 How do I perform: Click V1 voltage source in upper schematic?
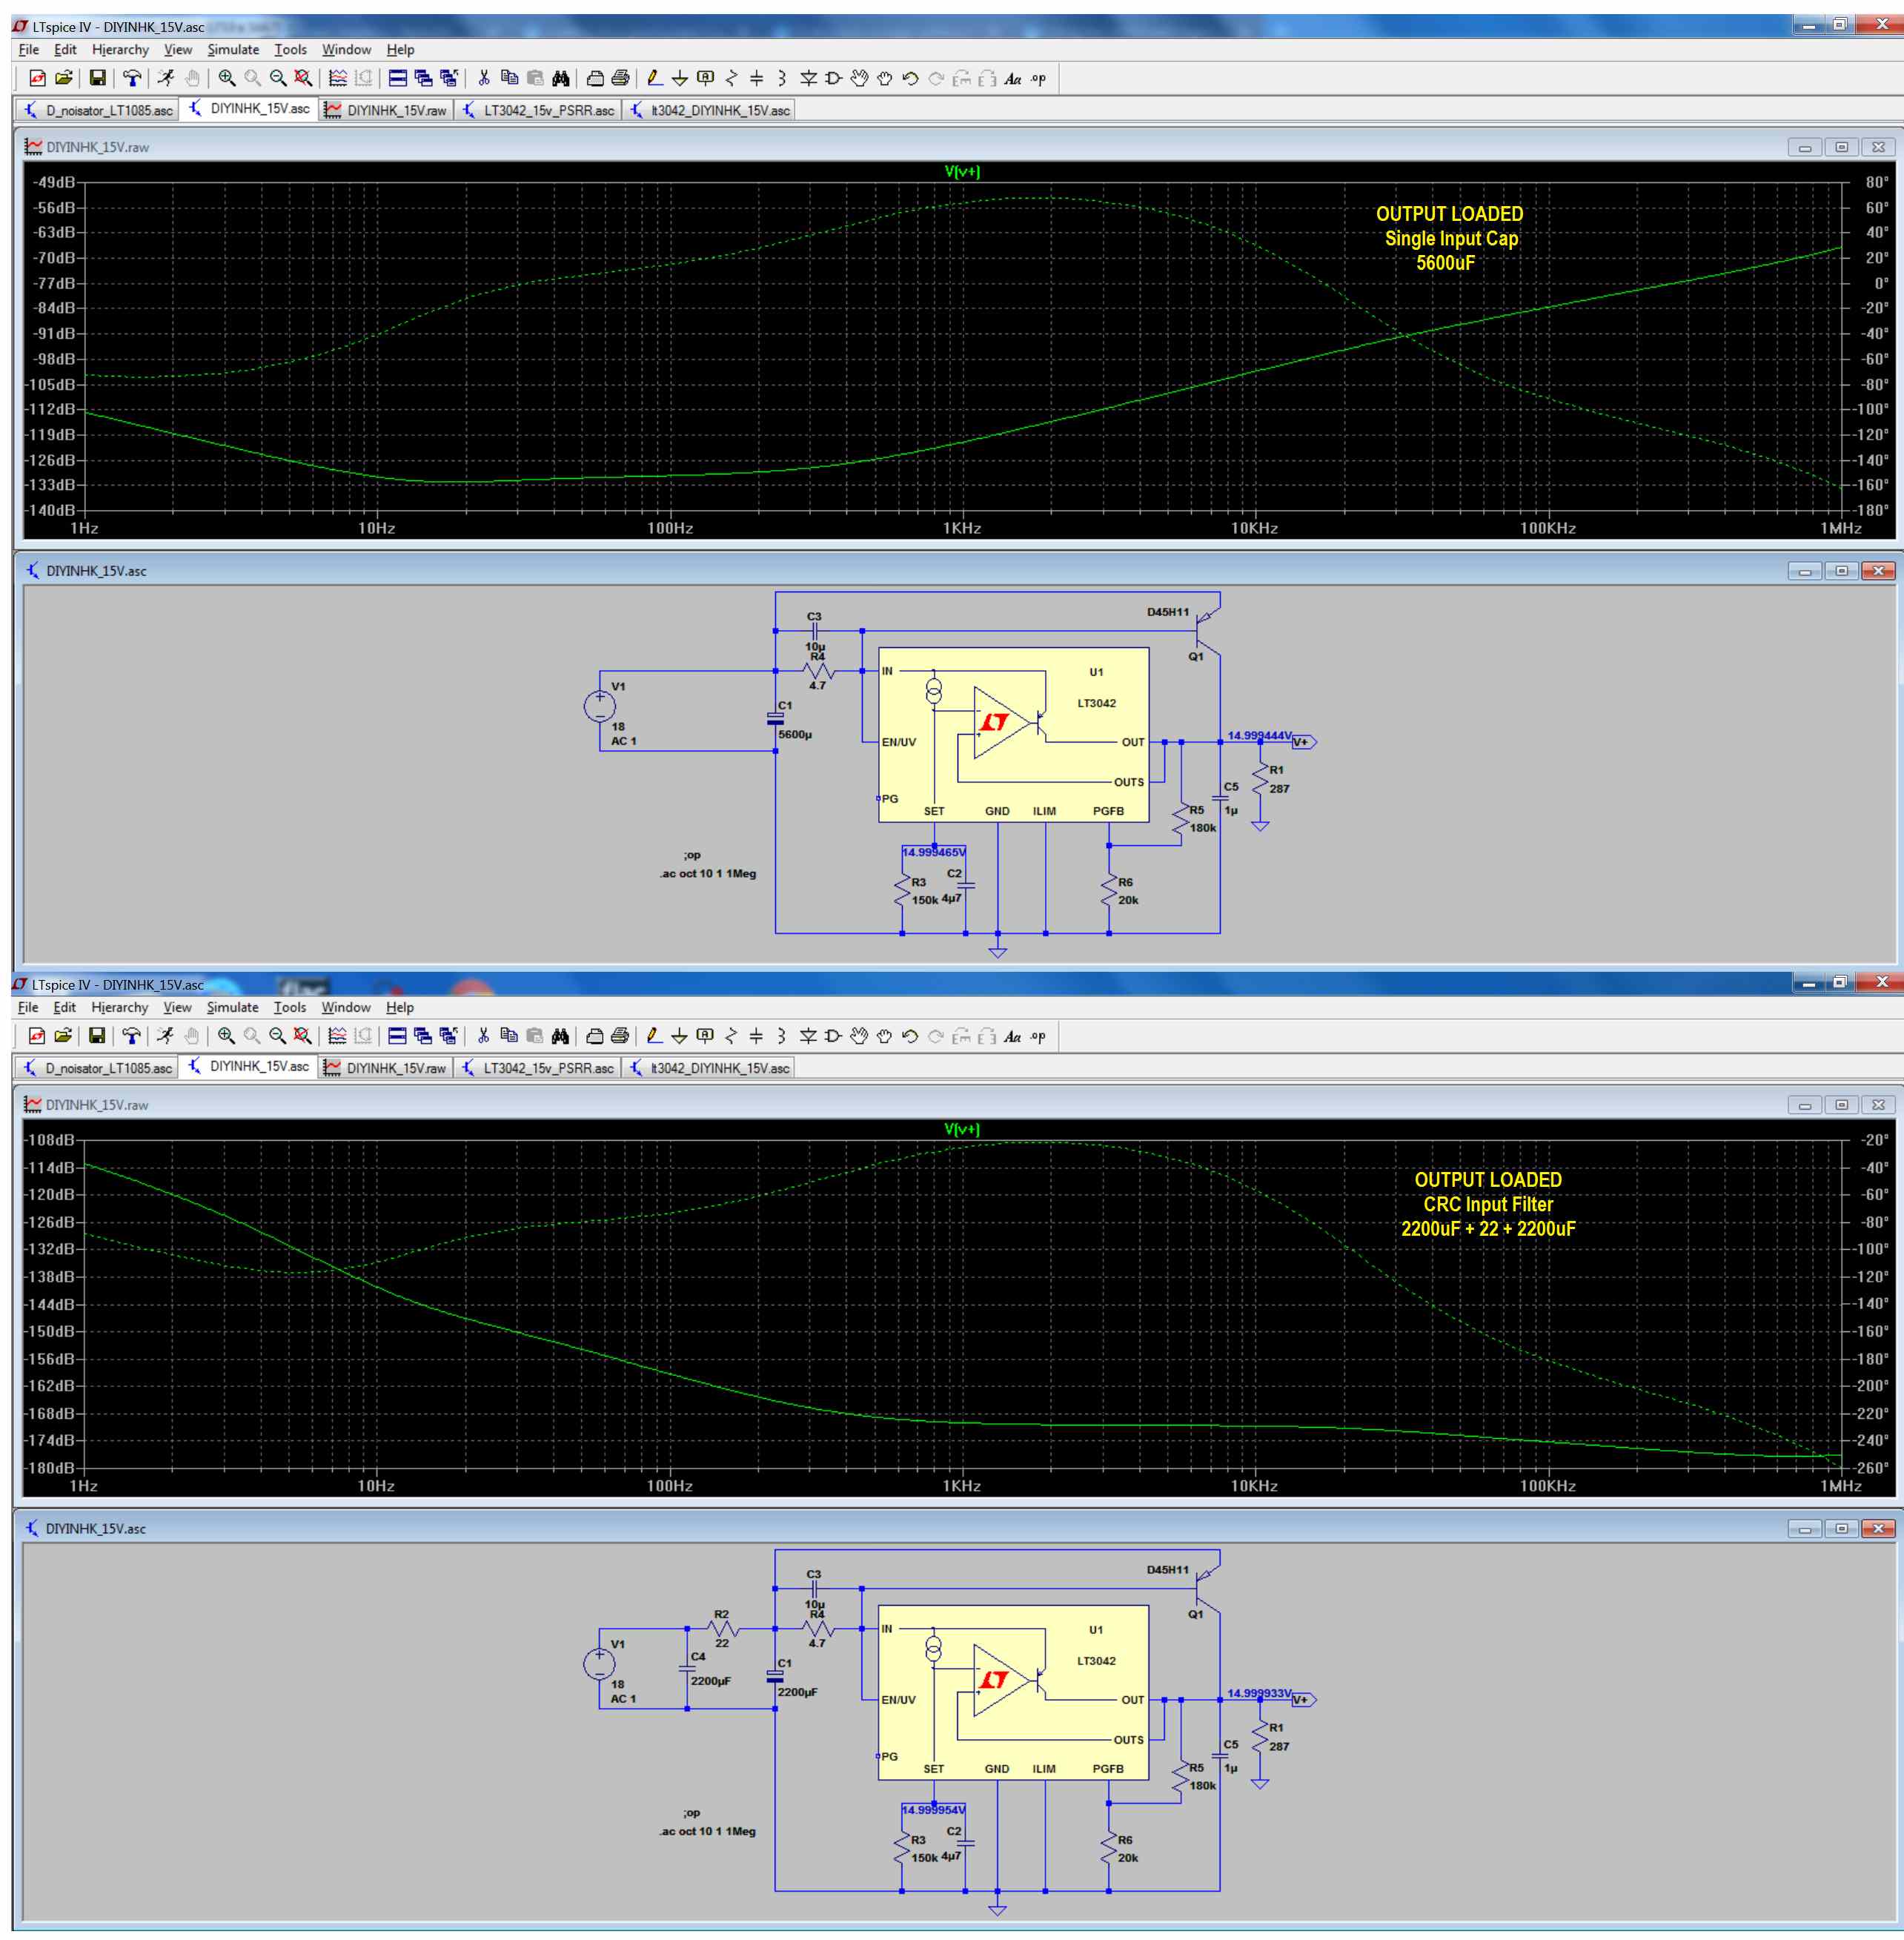(600, 706)
